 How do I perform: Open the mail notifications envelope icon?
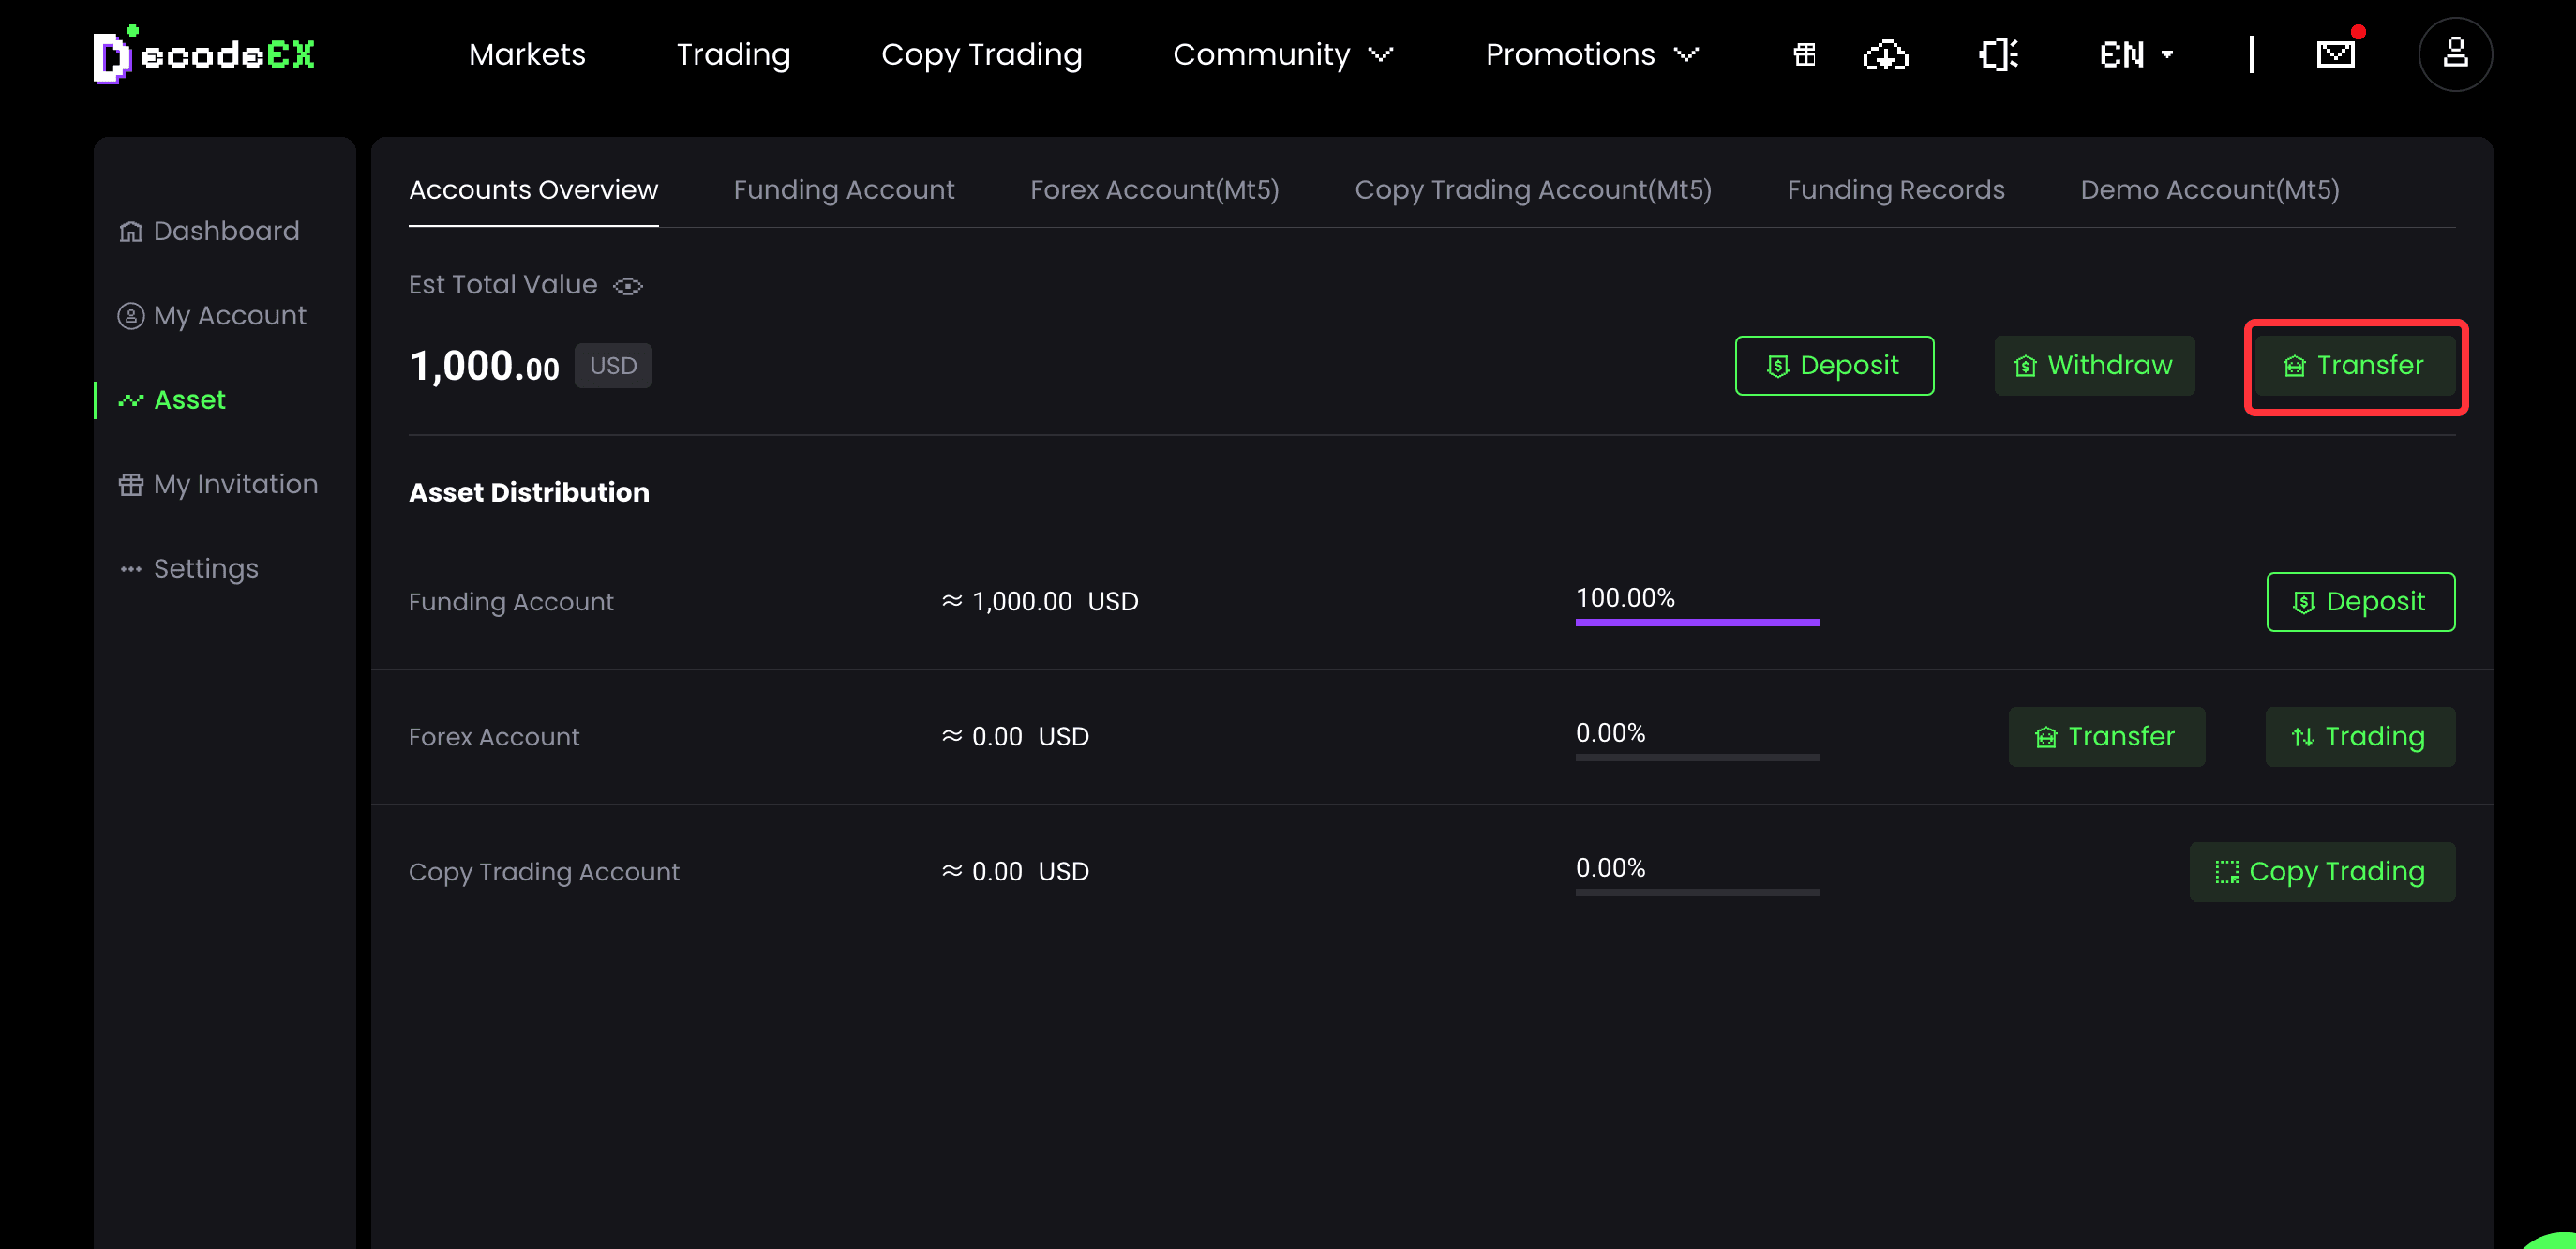click(2336, 54)
